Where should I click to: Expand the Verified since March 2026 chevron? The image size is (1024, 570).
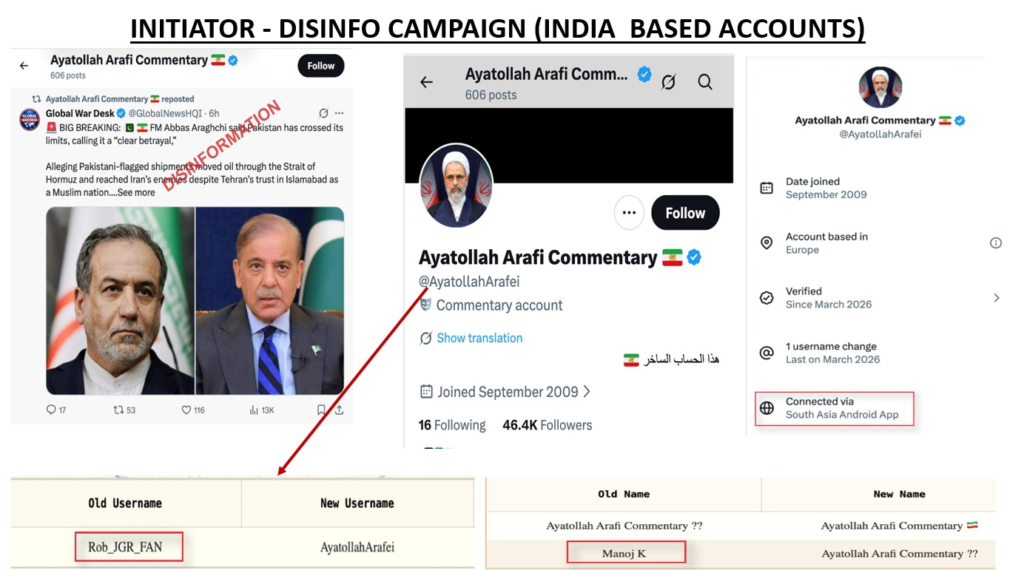coord(997,298)
